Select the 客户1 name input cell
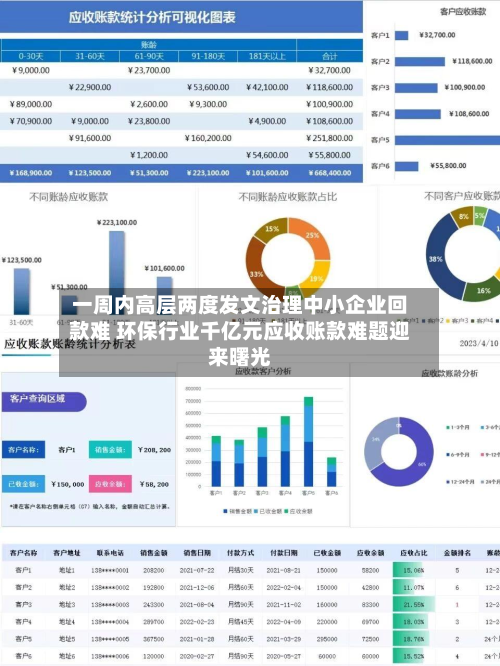The image size is (500, 666). click(x=67, y=450)
